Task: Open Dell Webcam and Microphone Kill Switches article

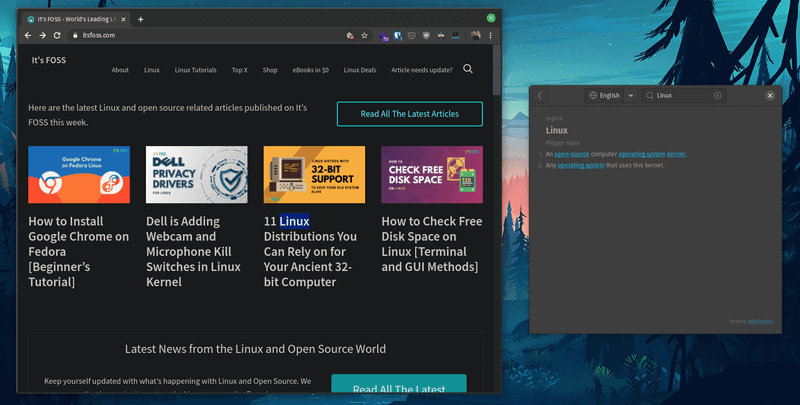Action: coord(193,251)
